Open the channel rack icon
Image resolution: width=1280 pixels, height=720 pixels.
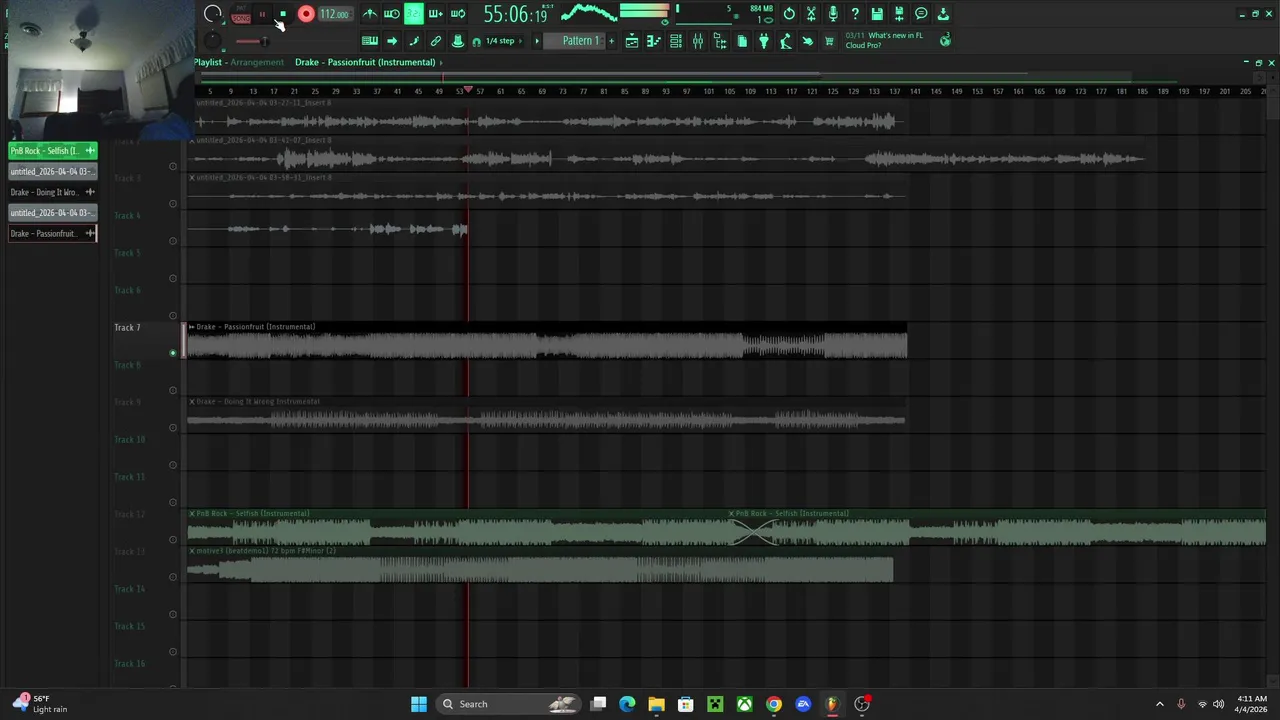coord(676,41)
